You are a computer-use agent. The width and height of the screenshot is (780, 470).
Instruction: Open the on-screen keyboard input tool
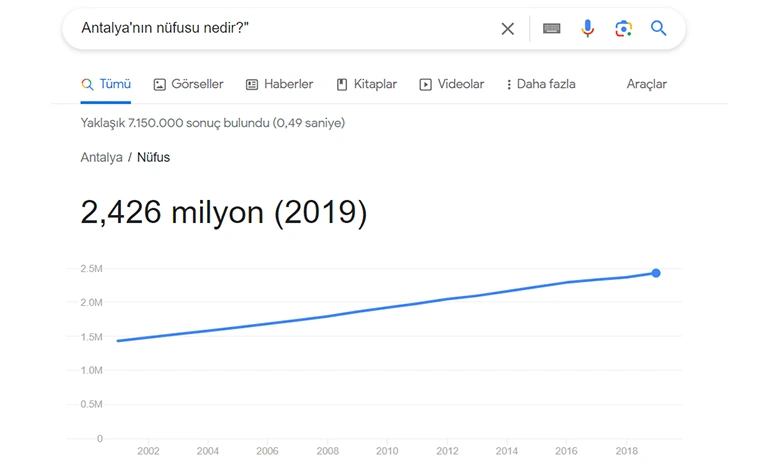(552, 29)
